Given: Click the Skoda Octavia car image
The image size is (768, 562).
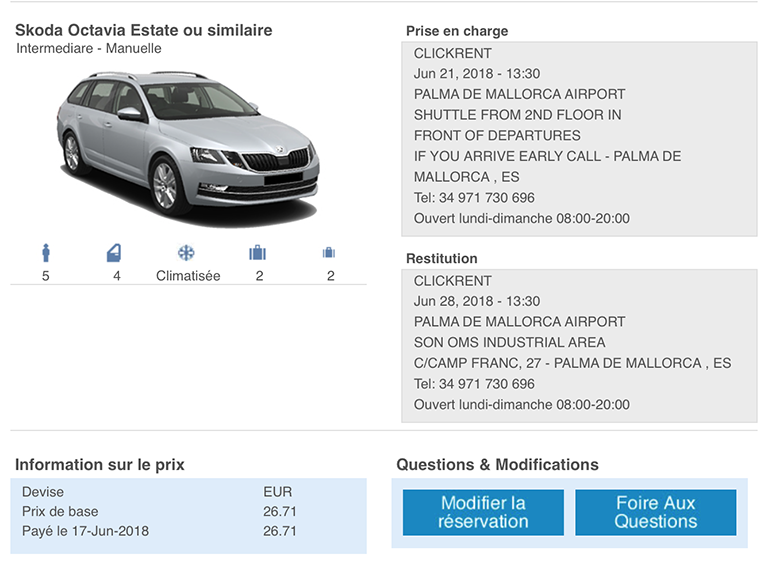Looking at the screenshot, I should [189, 147].
